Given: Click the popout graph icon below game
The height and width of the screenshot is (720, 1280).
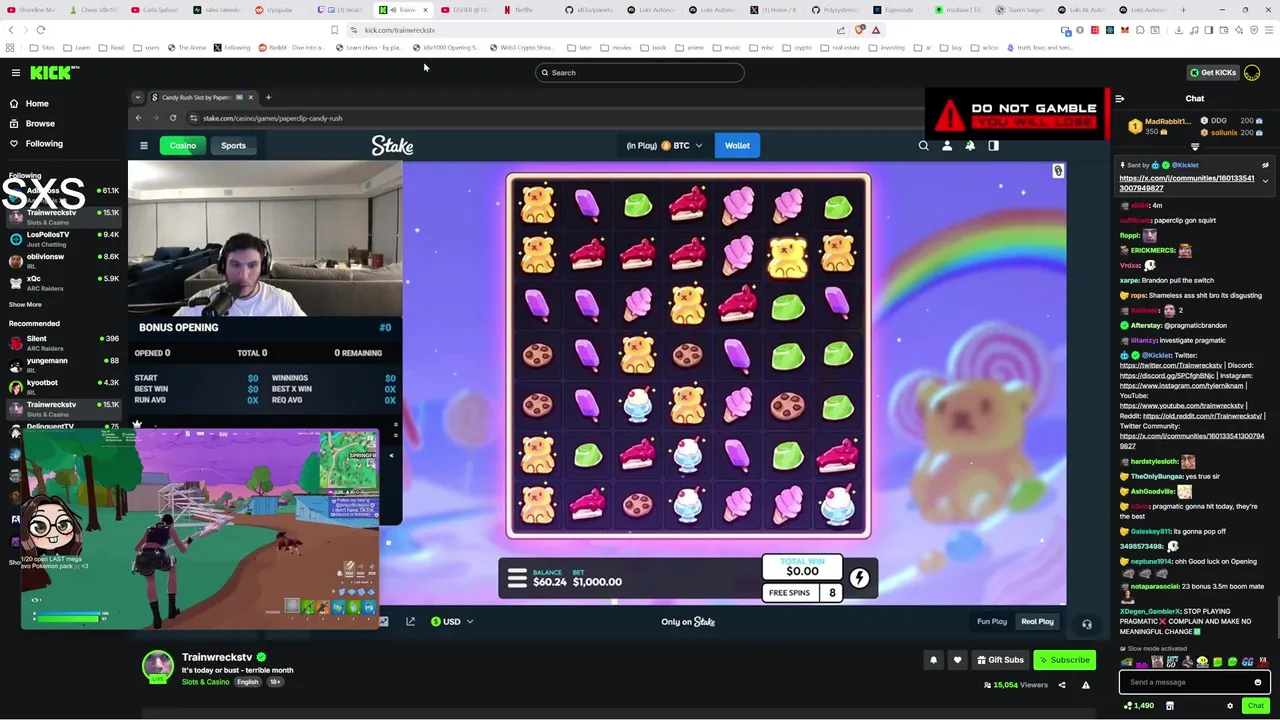Looking at the screenshot, I should pos(410,622).
